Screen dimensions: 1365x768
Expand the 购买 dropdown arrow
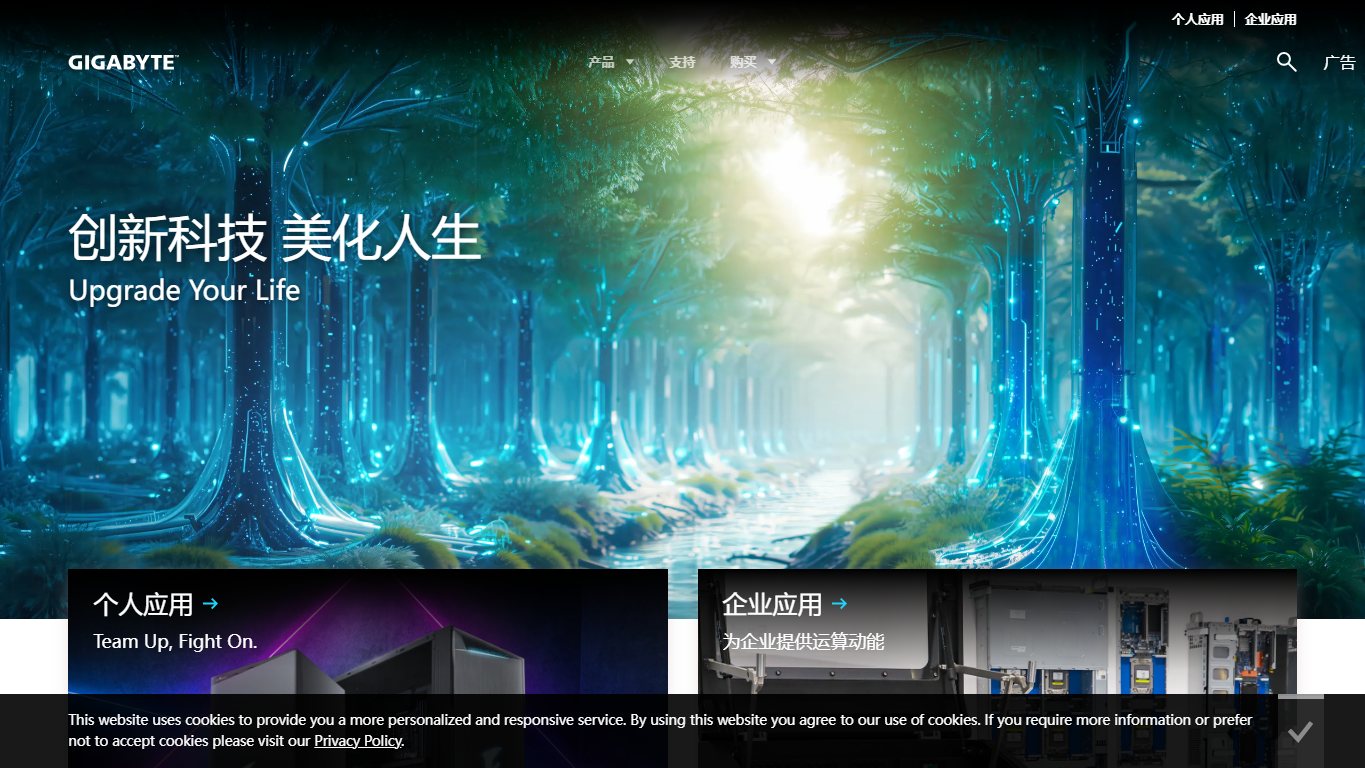(771, 62)
